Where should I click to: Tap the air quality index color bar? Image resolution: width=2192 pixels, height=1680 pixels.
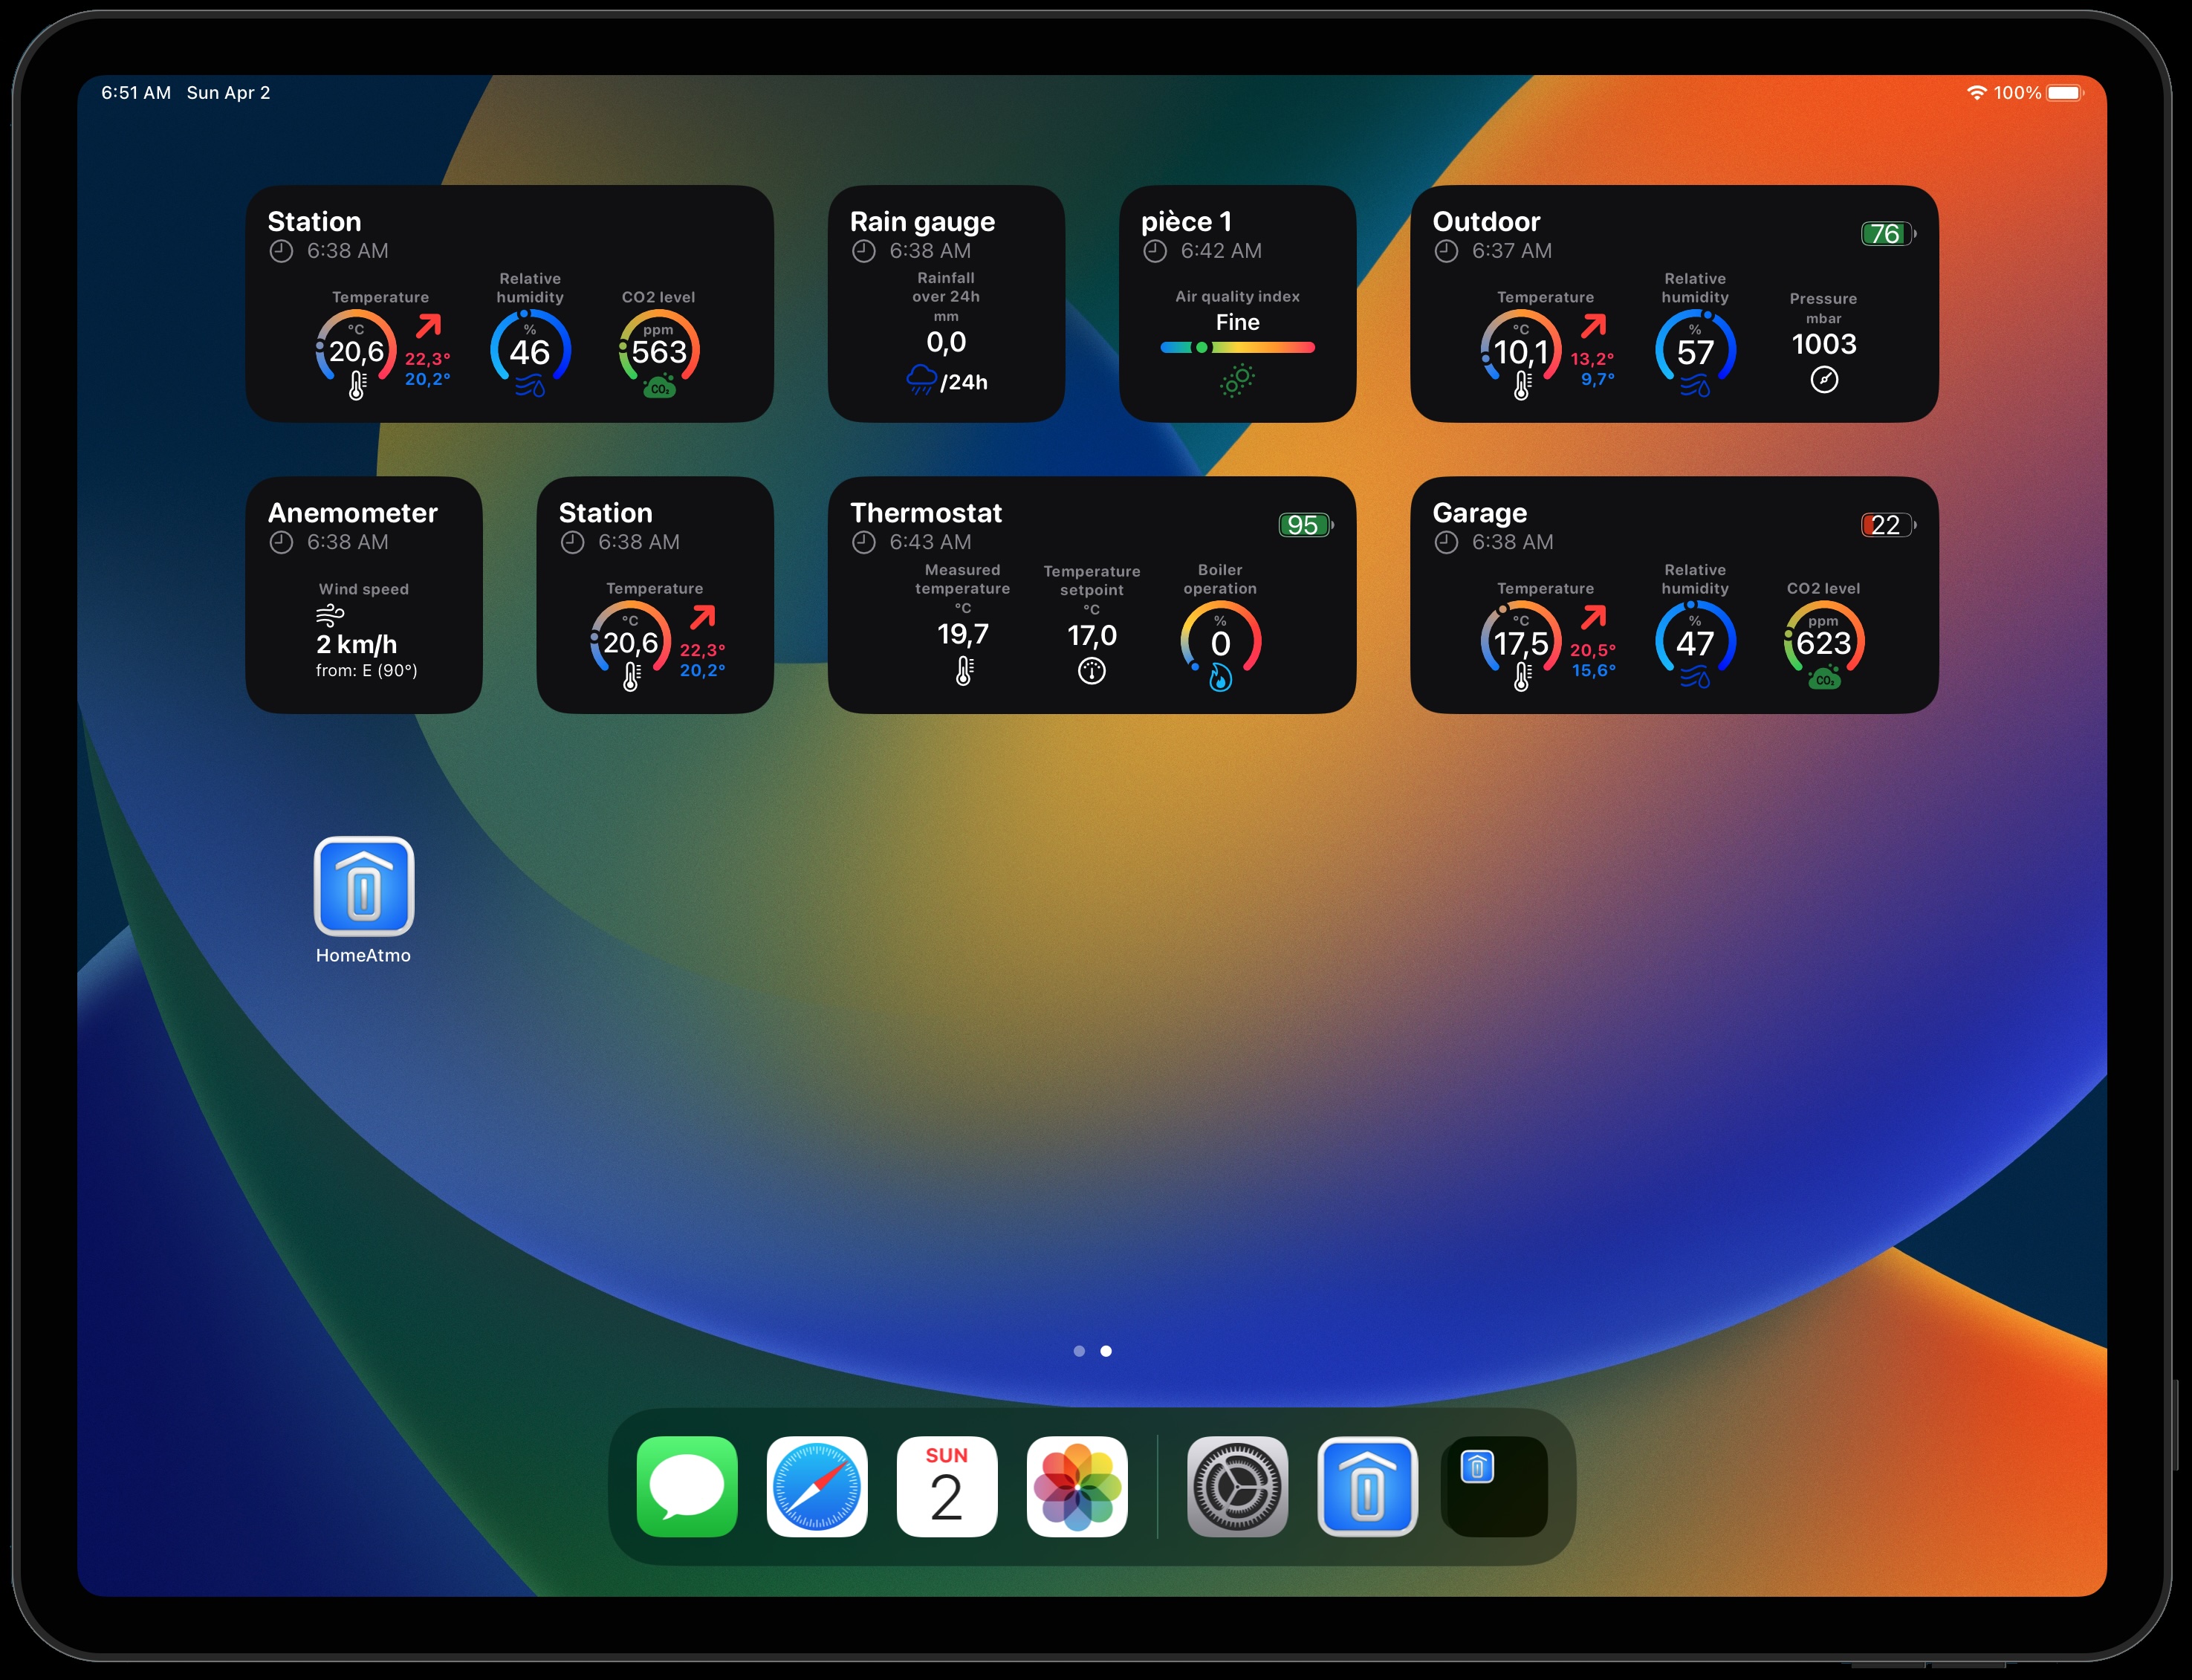1237,348
